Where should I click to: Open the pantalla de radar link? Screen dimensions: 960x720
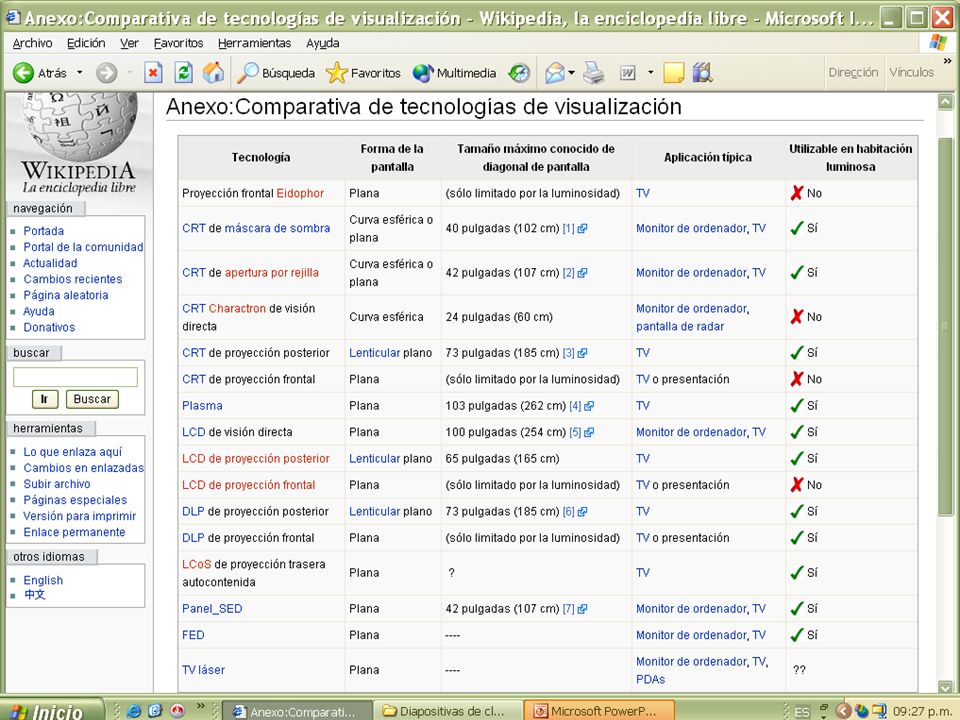[x=680, y=326]
